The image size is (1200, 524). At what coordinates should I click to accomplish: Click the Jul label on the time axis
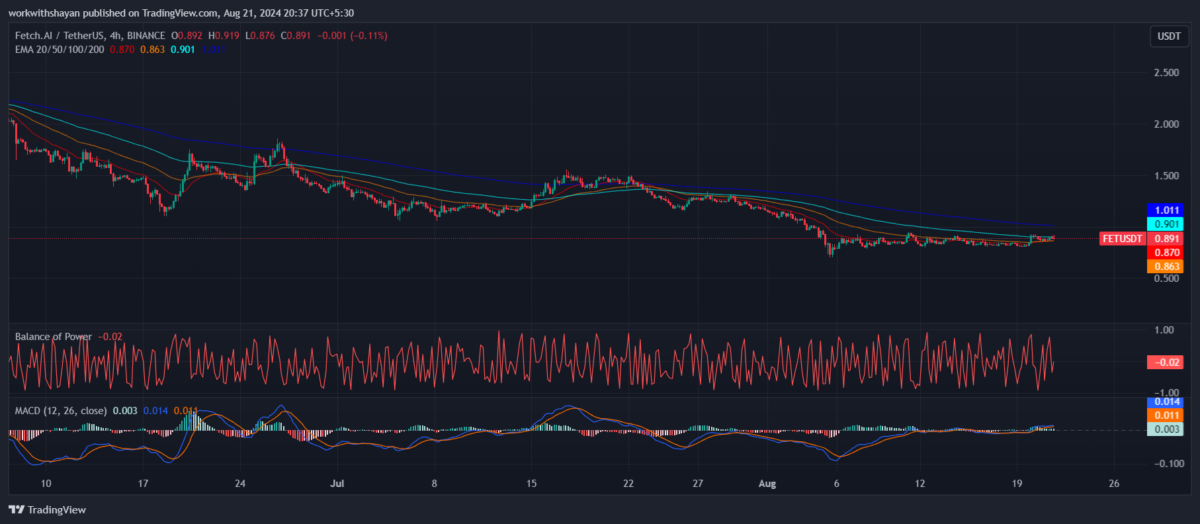pos(337,483)
